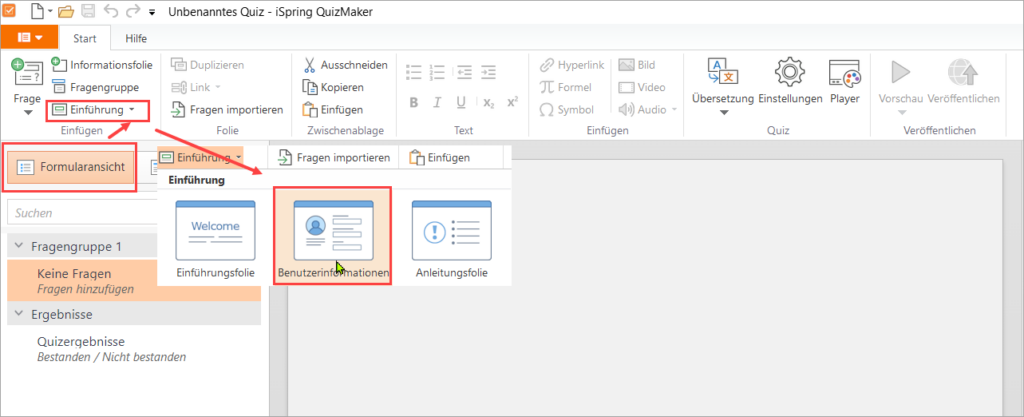Click the save disk icon in title bar
The image size is (1024, 417).
[89, 12]
